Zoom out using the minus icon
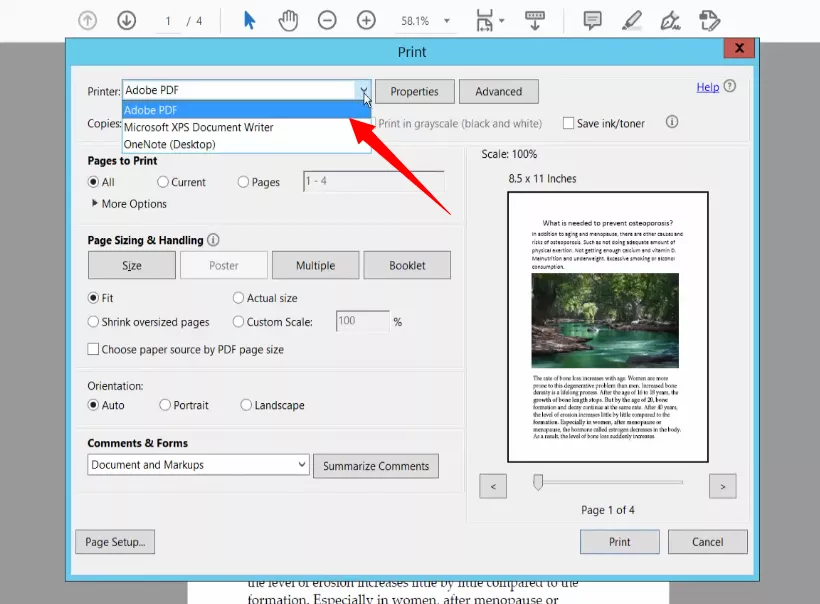This screenshot has height=604, width=820. click(x=327, y=19)
